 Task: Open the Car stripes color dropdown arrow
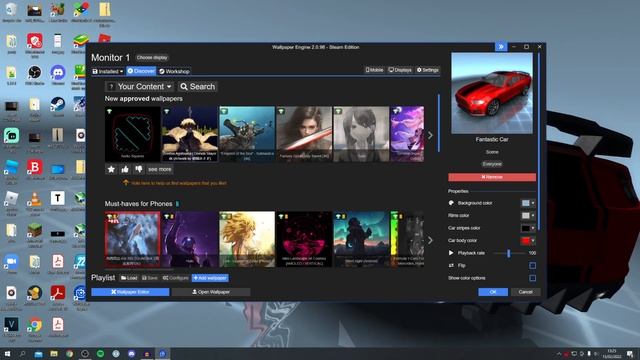pyautogui.click(x=533, y=228)
